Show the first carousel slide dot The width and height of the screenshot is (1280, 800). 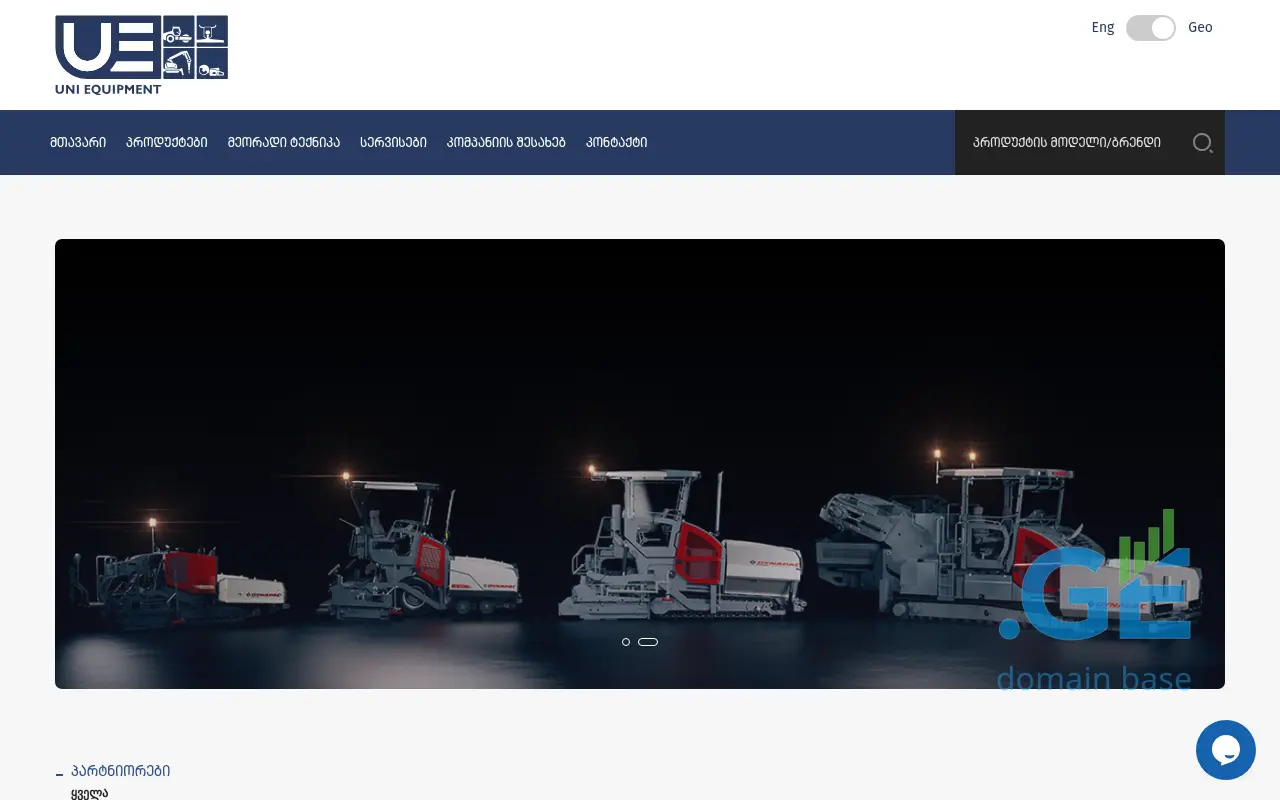point(626,642)
